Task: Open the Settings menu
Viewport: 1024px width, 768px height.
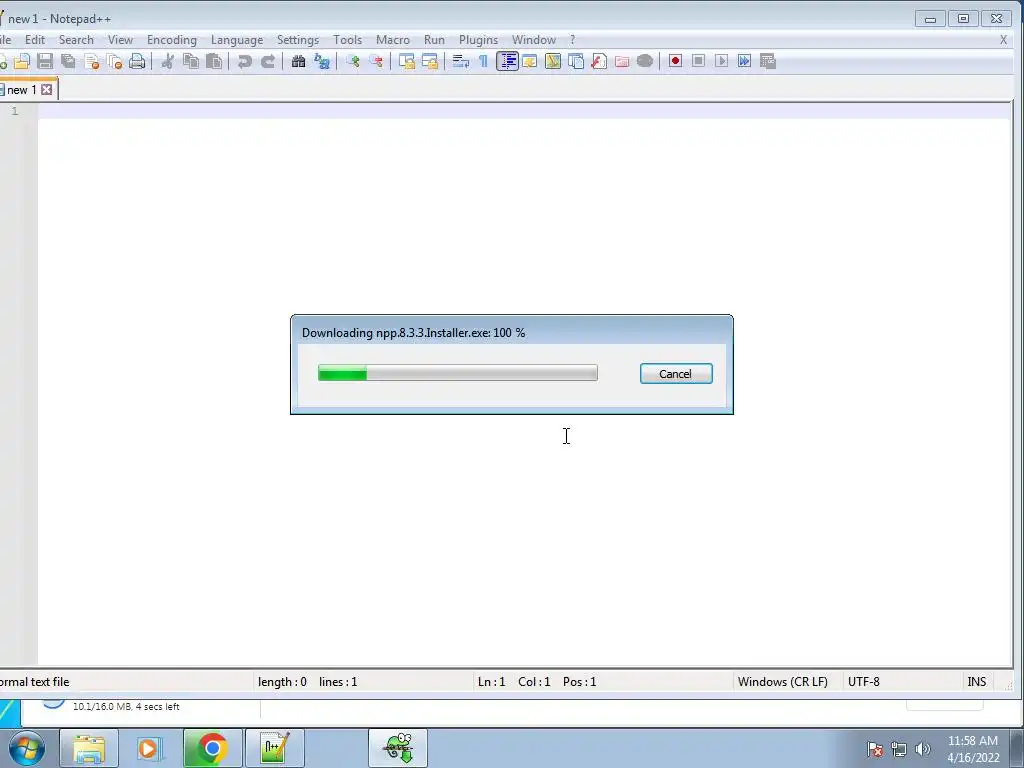Action: click(298, 40)
